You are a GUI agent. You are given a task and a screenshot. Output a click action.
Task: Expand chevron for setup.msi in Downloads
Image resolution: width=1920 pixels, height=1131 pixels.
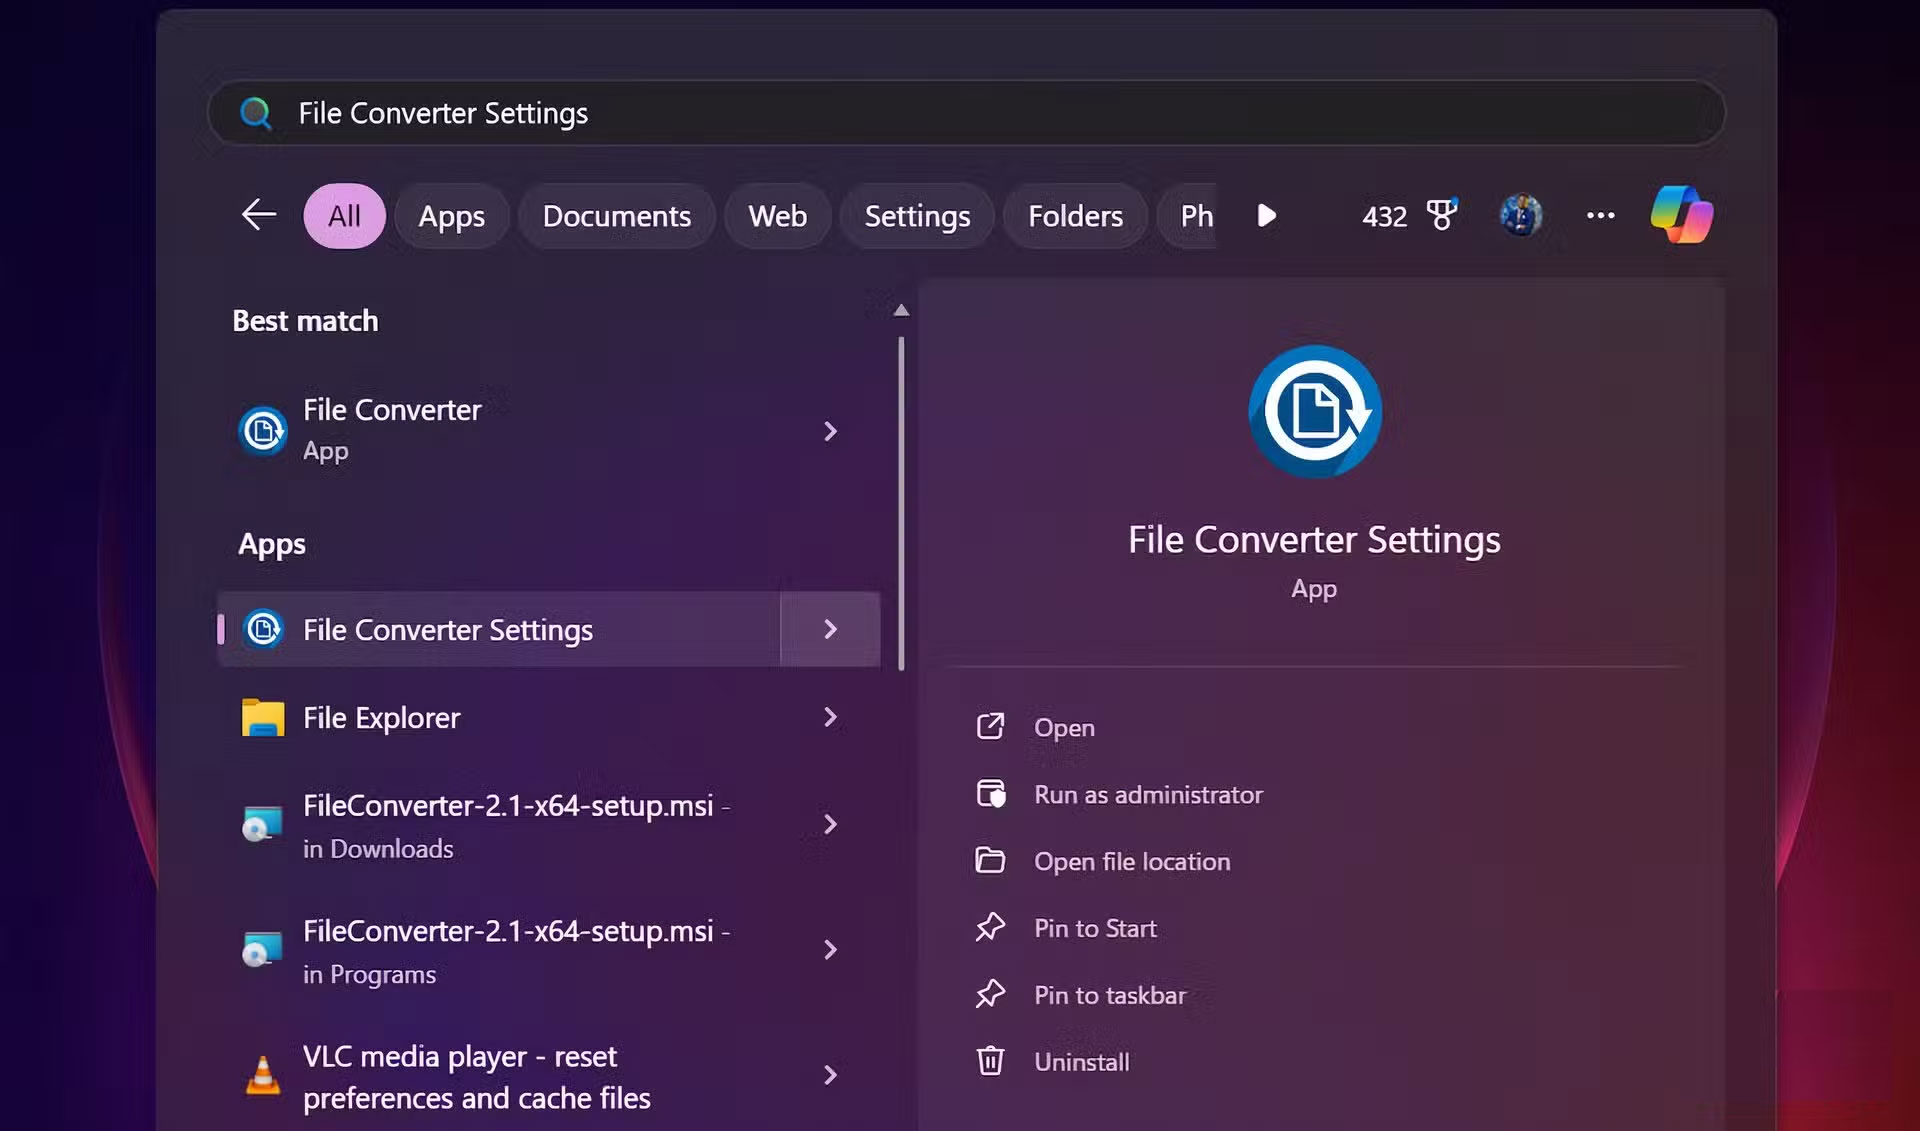click(830, 824)
